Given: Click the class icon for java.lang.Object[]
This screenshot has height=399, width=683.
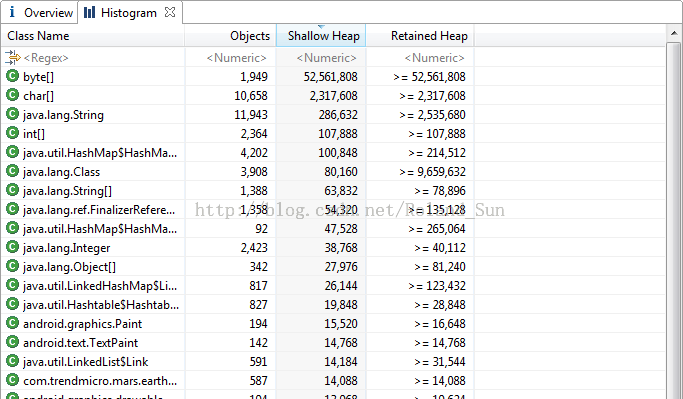Looking at the screenshot, I should 13,266.
